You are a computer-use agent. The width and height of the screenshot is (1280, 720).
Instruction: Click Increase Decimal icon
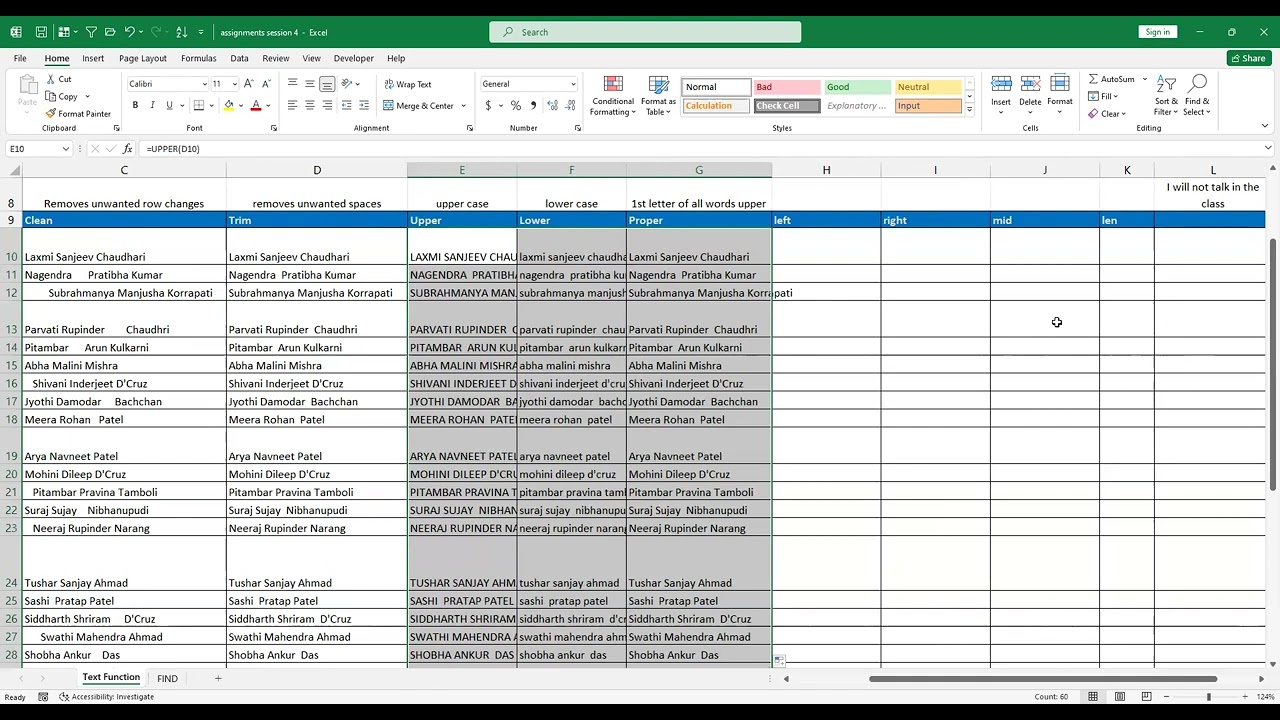coord(553,105)
